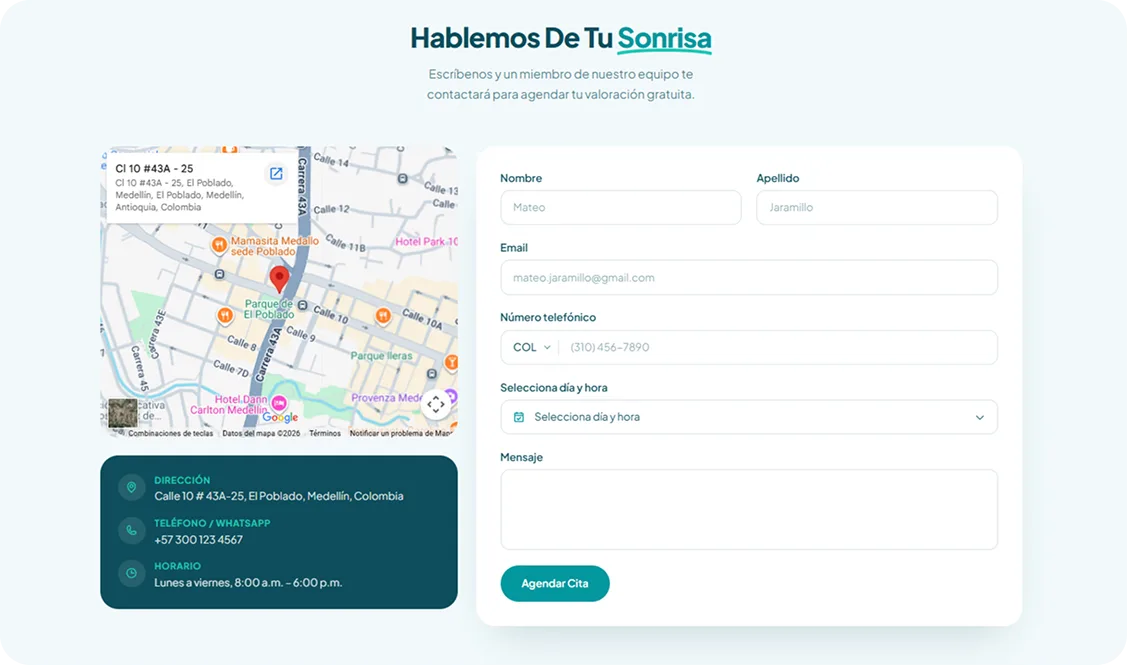Click the Hotel Dann Carlton pink hotel marker
This screenshot has width=1127, height=665.
pyautogui.click(x=279, y=404)
